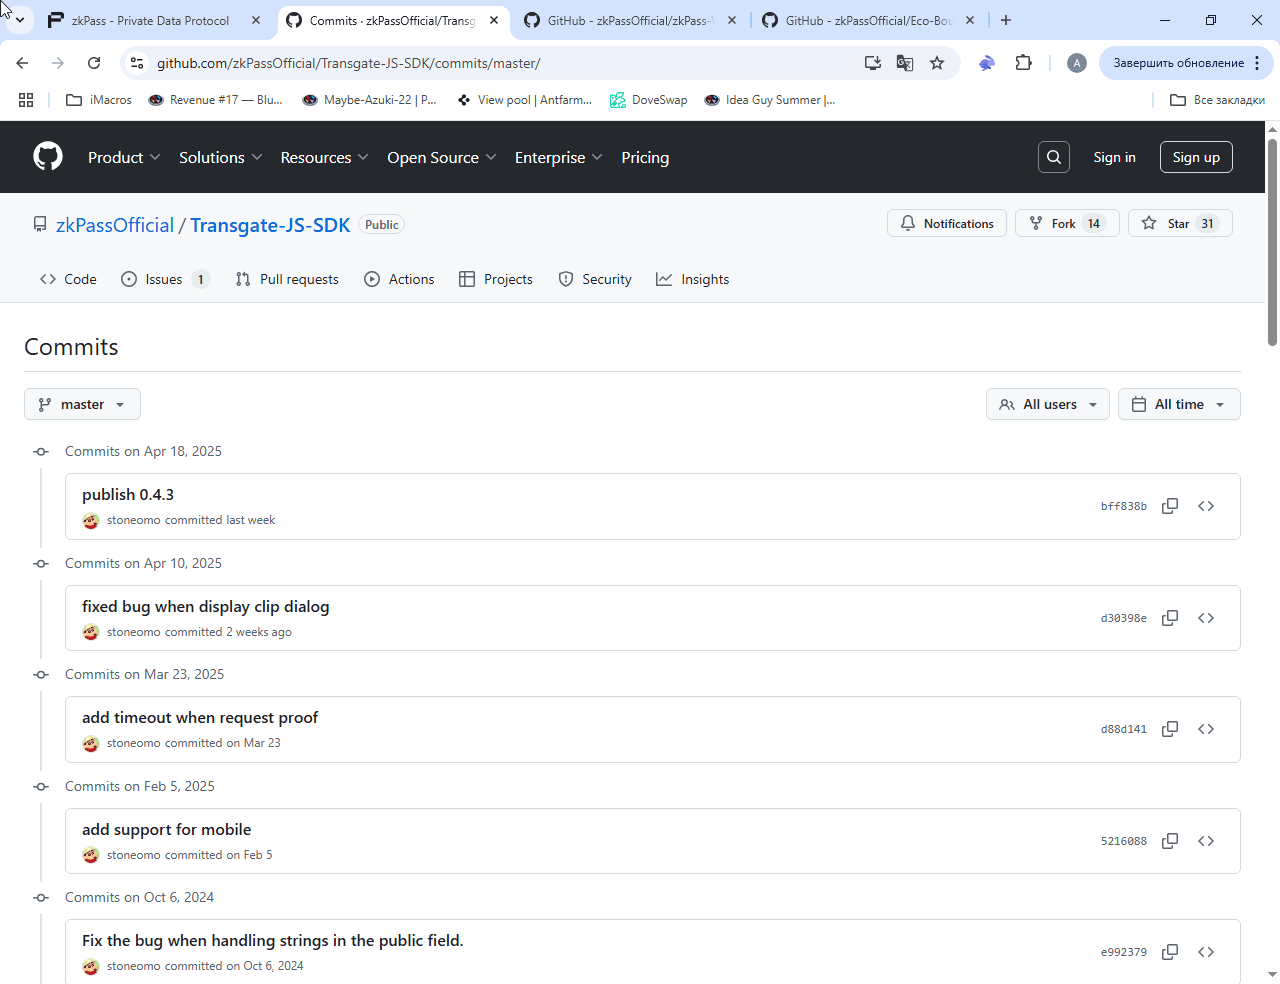The width and height of the screenshot is (1280, 984).
Task: Bookmark this page with star icon
Action: click(937, 63)
